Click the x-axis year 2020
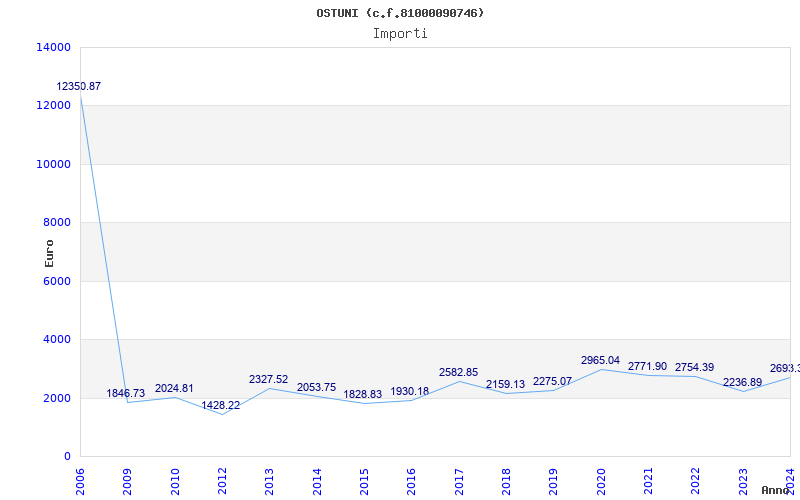 point(601,482)
